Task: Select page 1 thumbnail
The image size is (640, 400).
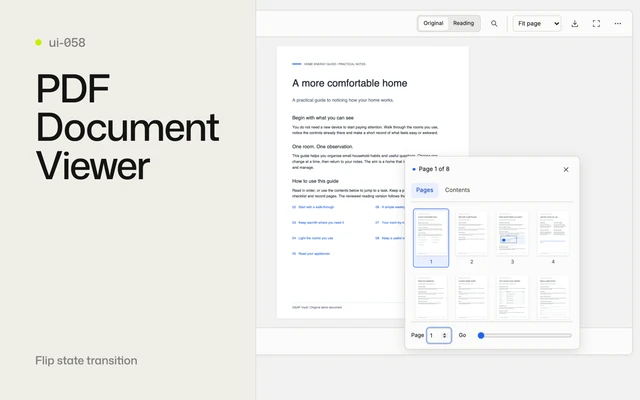Action: click(431, 238)
